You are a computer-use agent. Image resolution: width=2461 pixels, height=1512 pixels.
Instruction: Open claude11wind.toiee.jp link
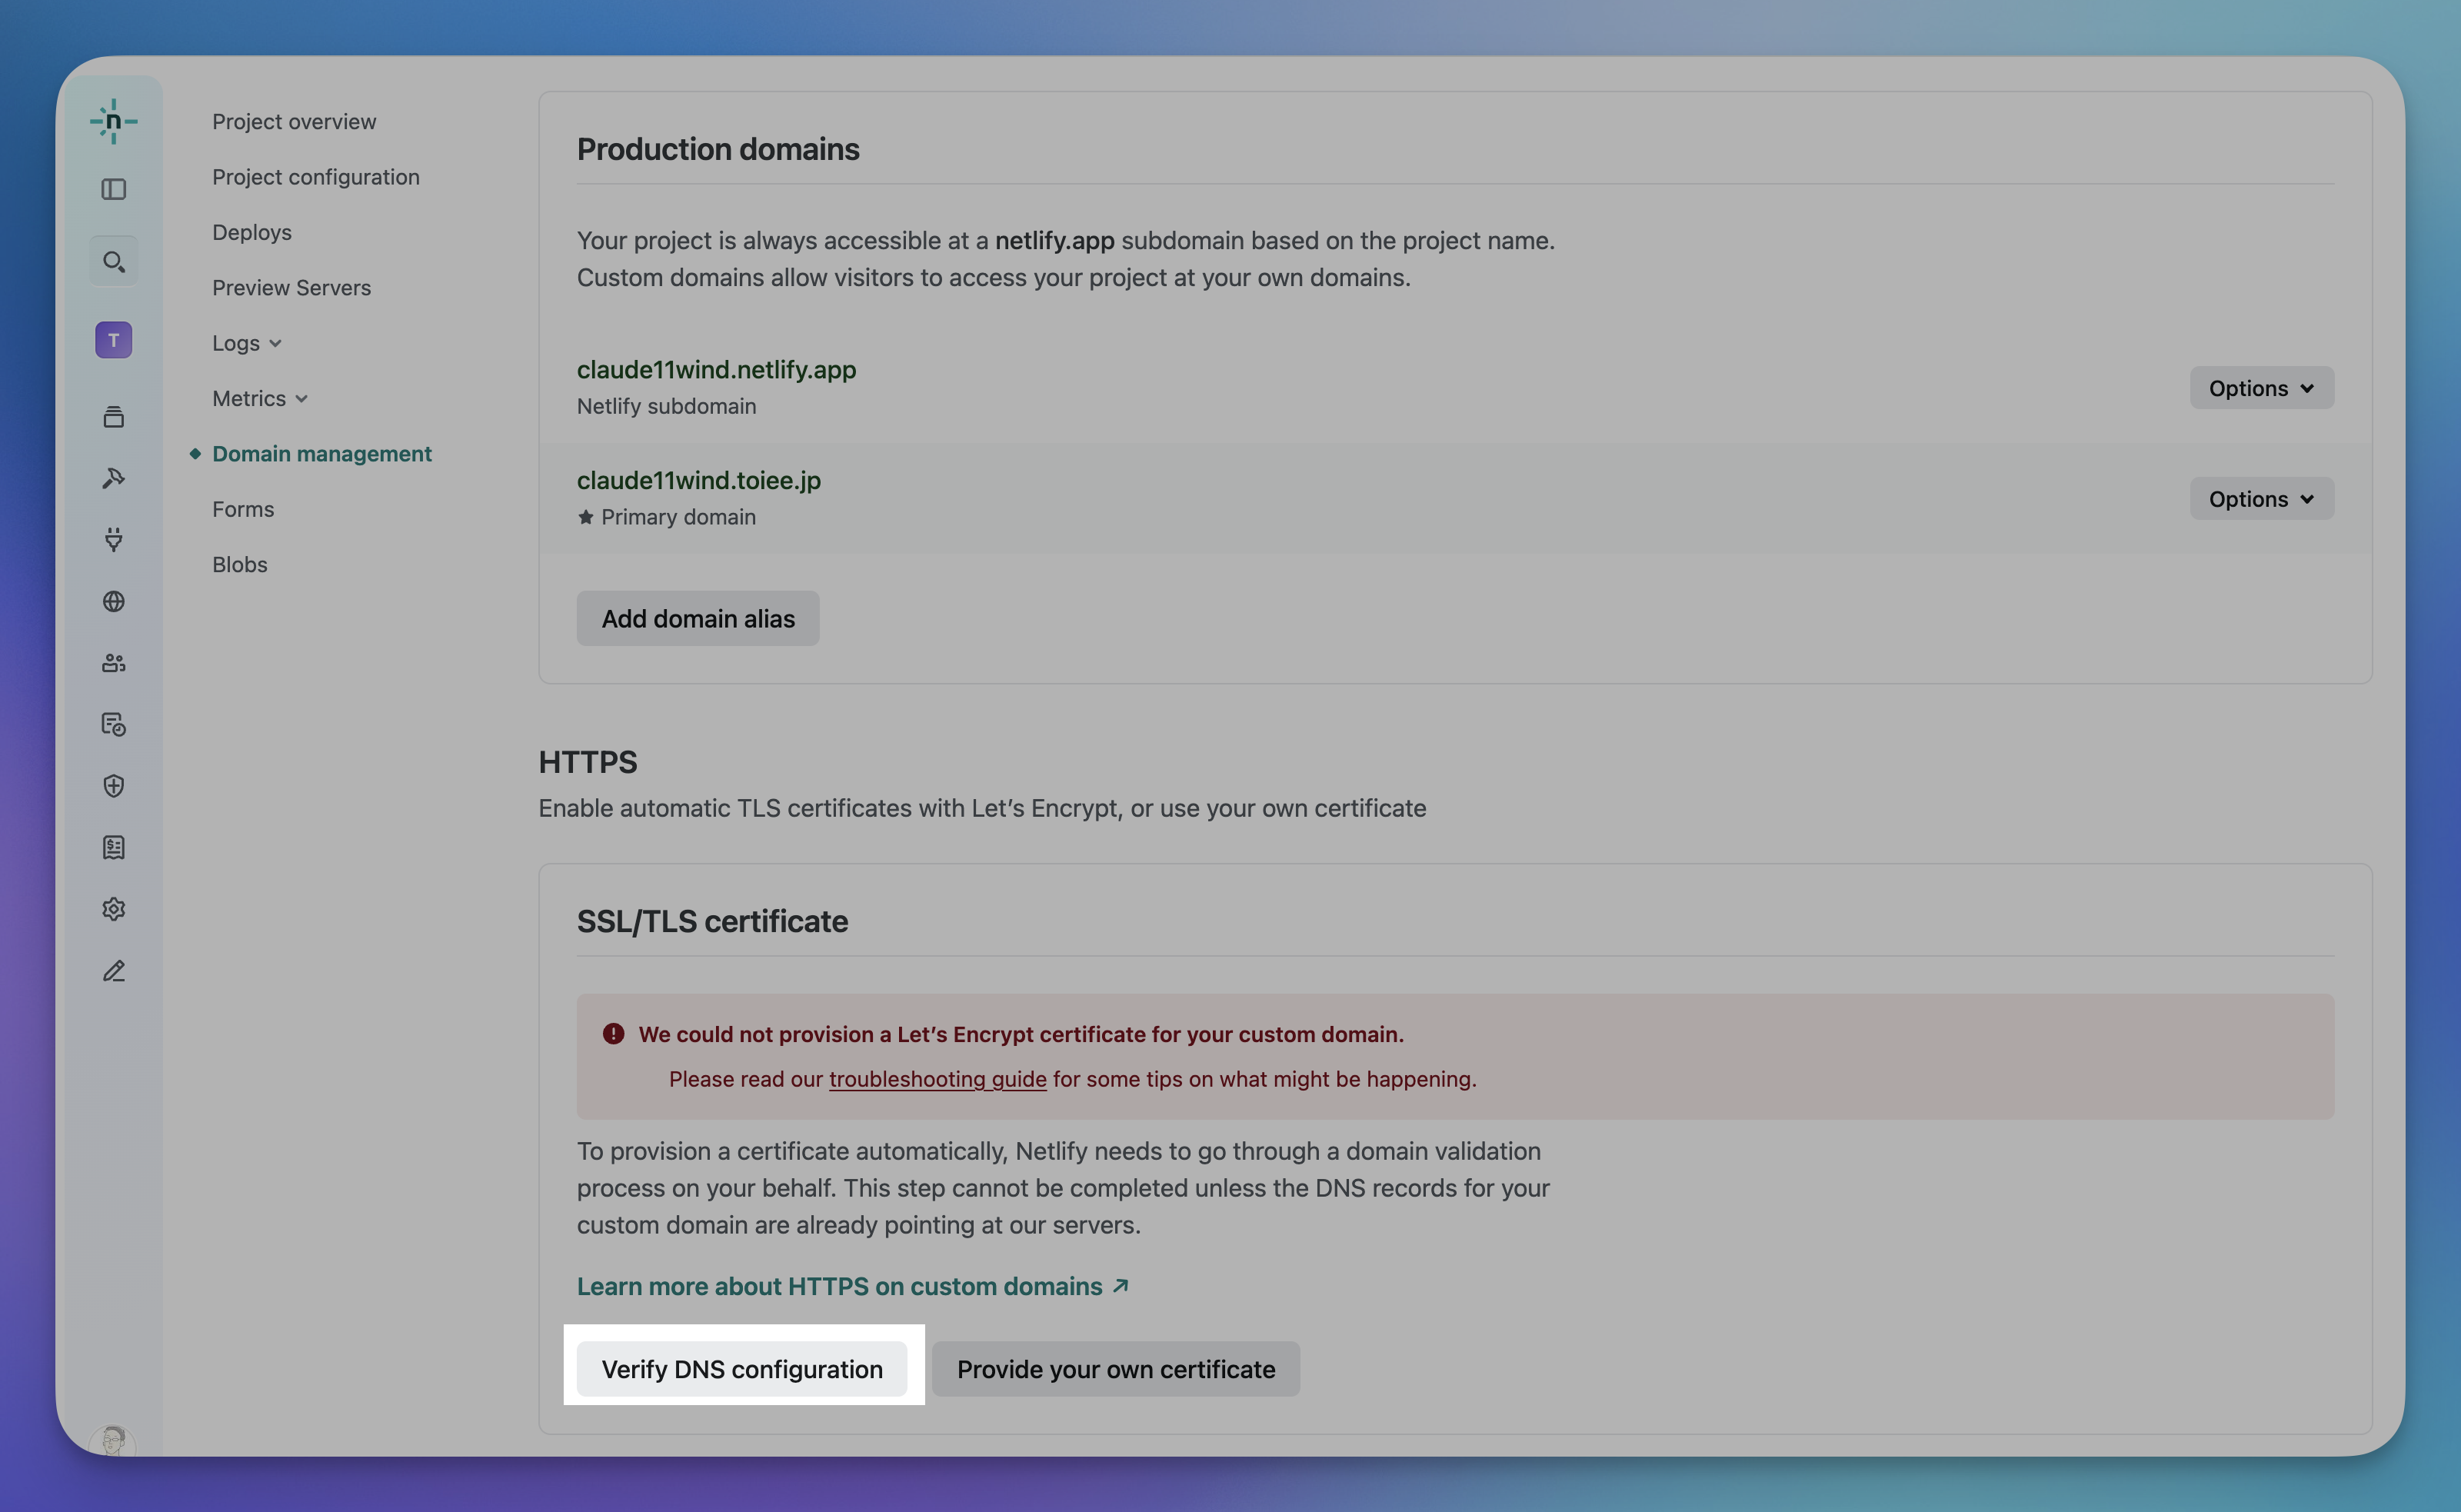[x=699, y=480]
